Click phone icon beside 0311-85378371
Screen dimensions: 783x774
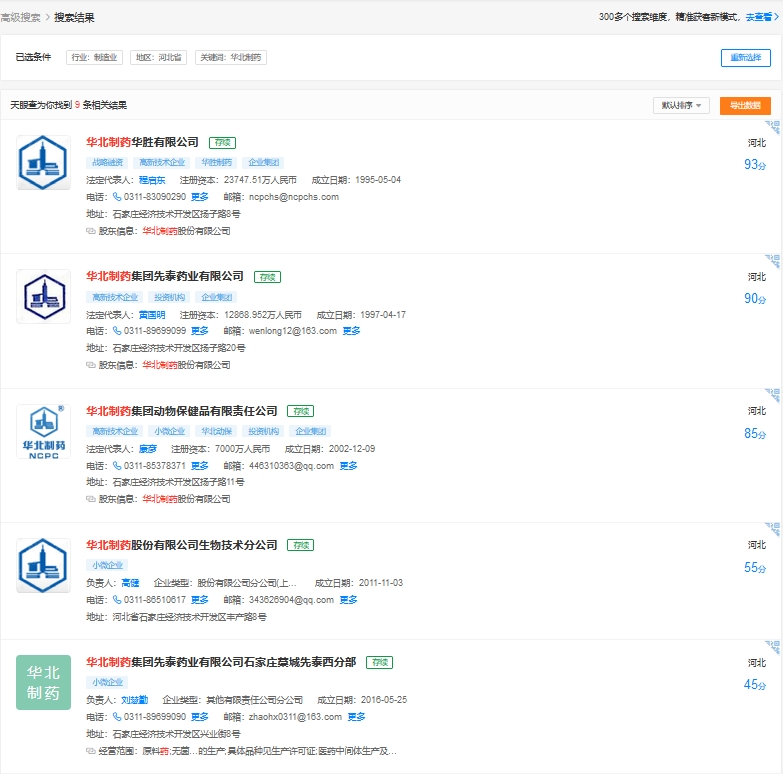(117, 465)
